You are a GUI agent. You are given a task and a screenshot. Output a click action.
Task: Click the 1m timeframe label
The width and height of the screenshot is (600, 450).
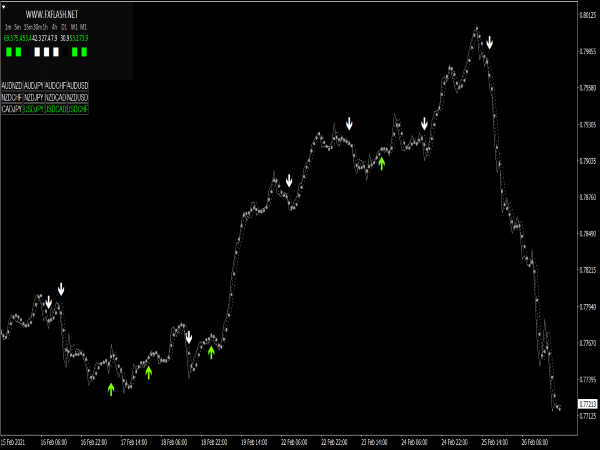click(8, 27)
